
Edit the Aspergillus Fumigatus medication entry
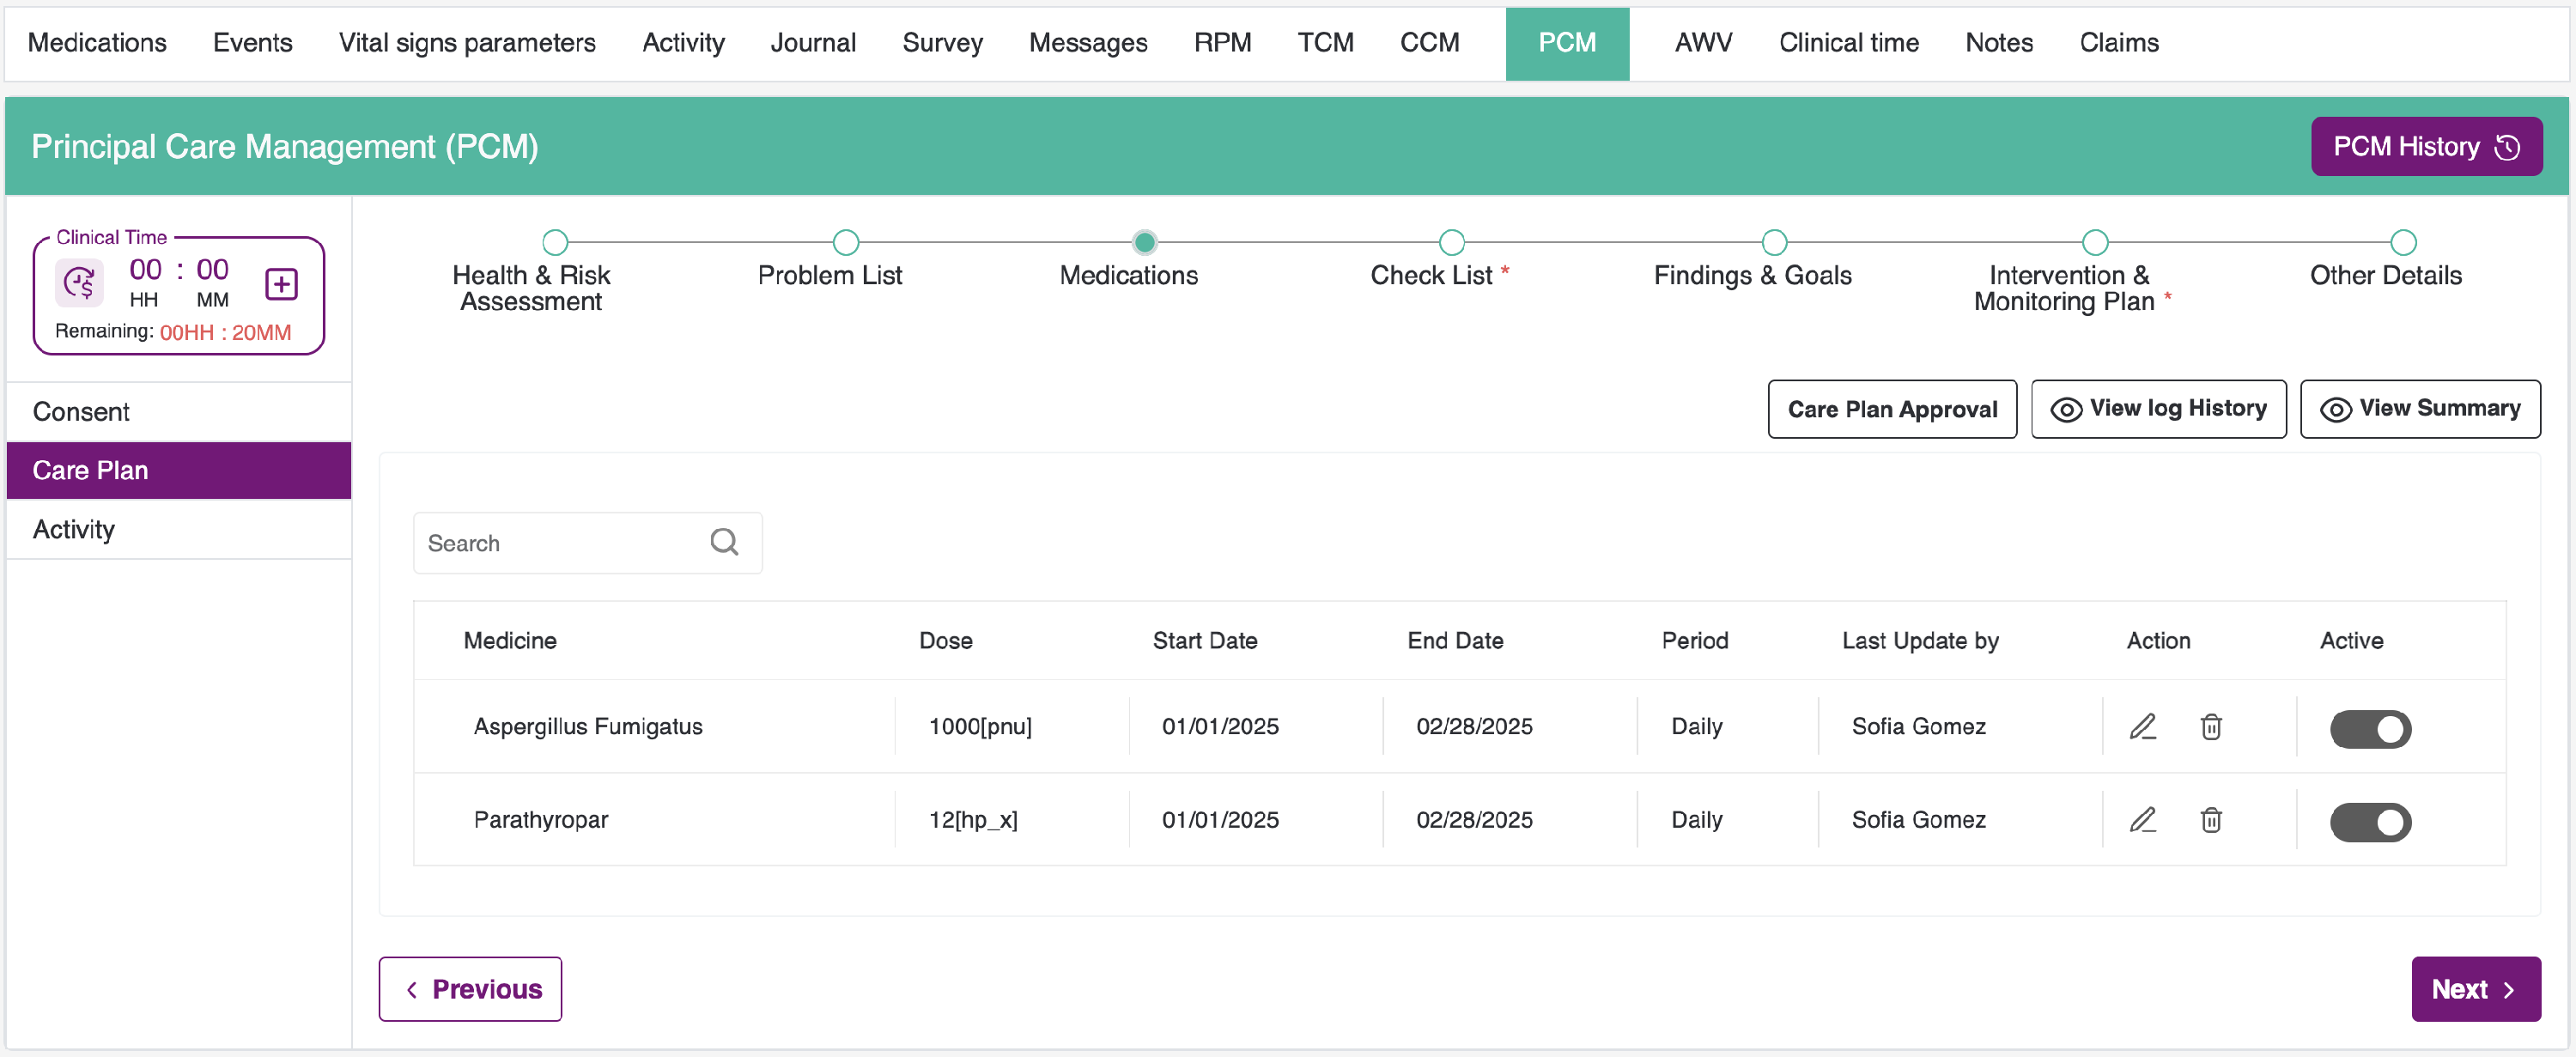pos(2142,727)
